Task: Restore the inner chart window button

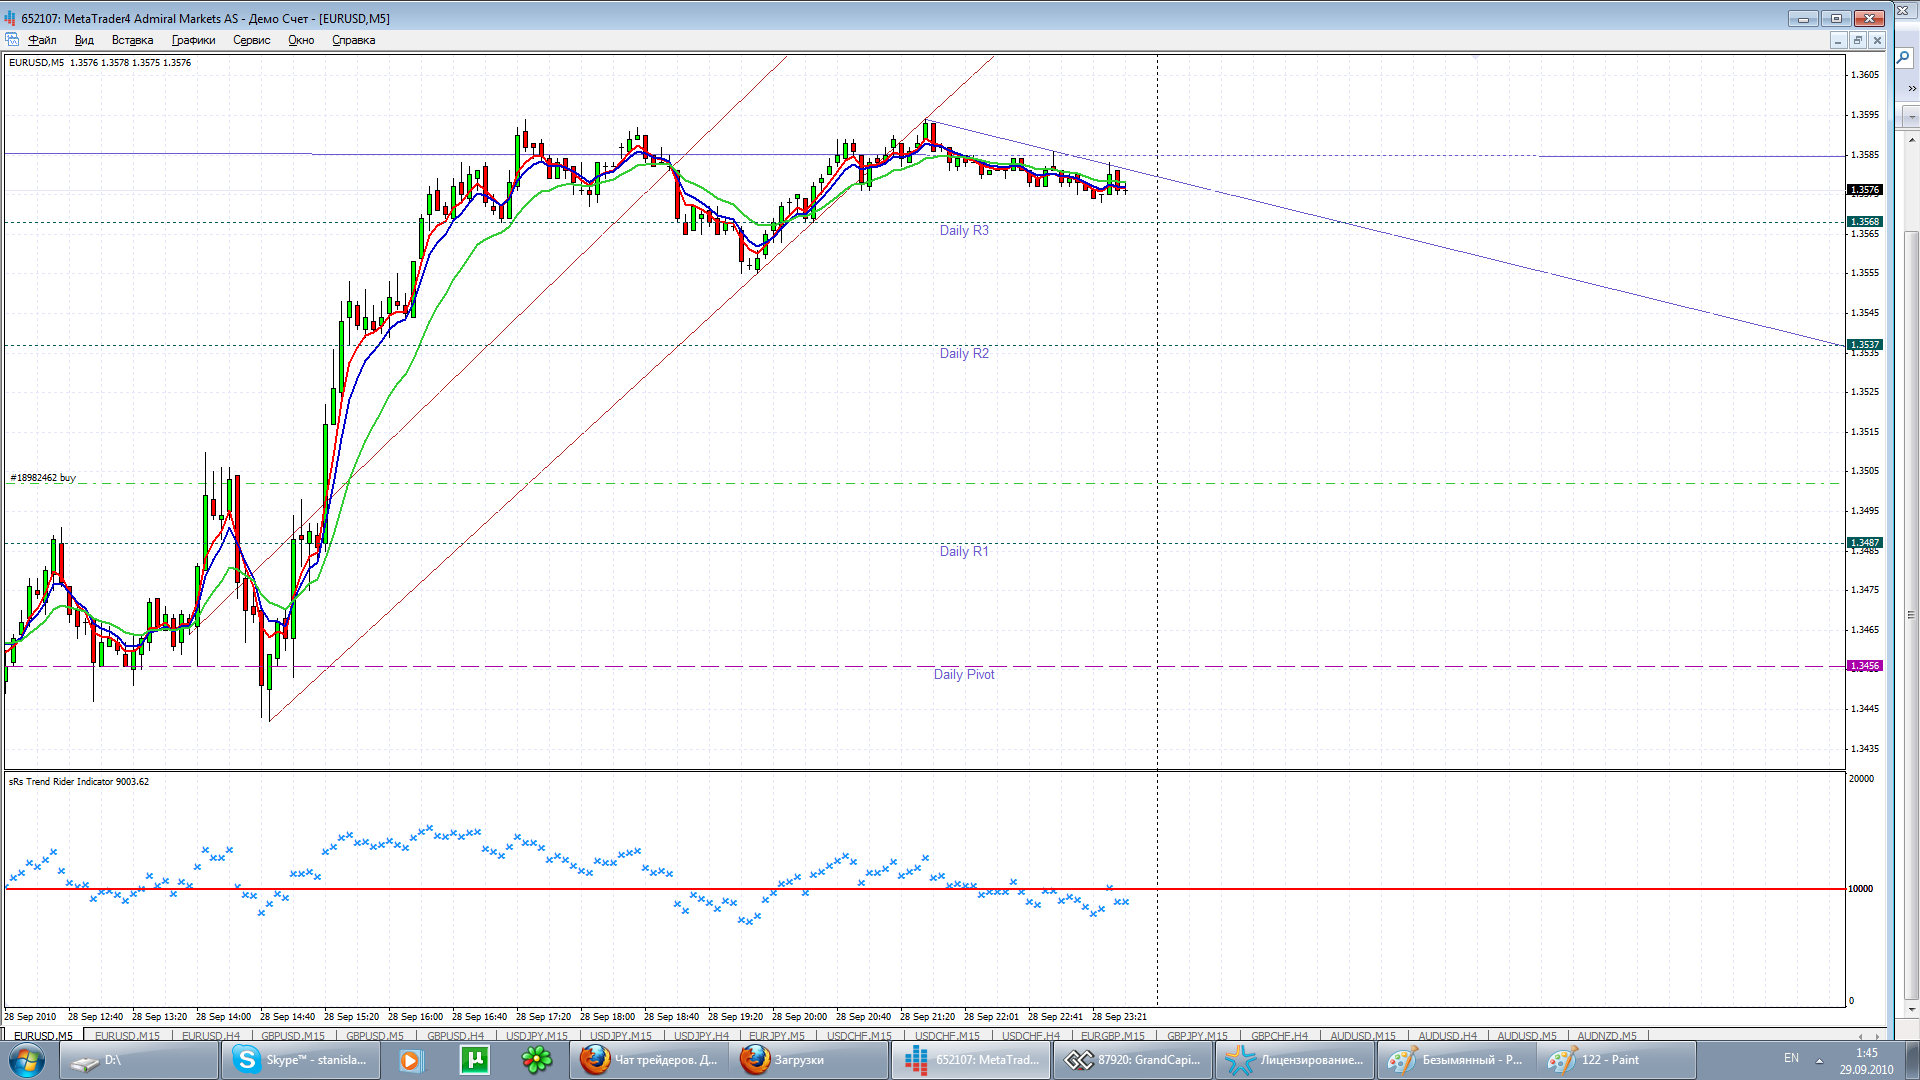Action: tap(1857, 40)
